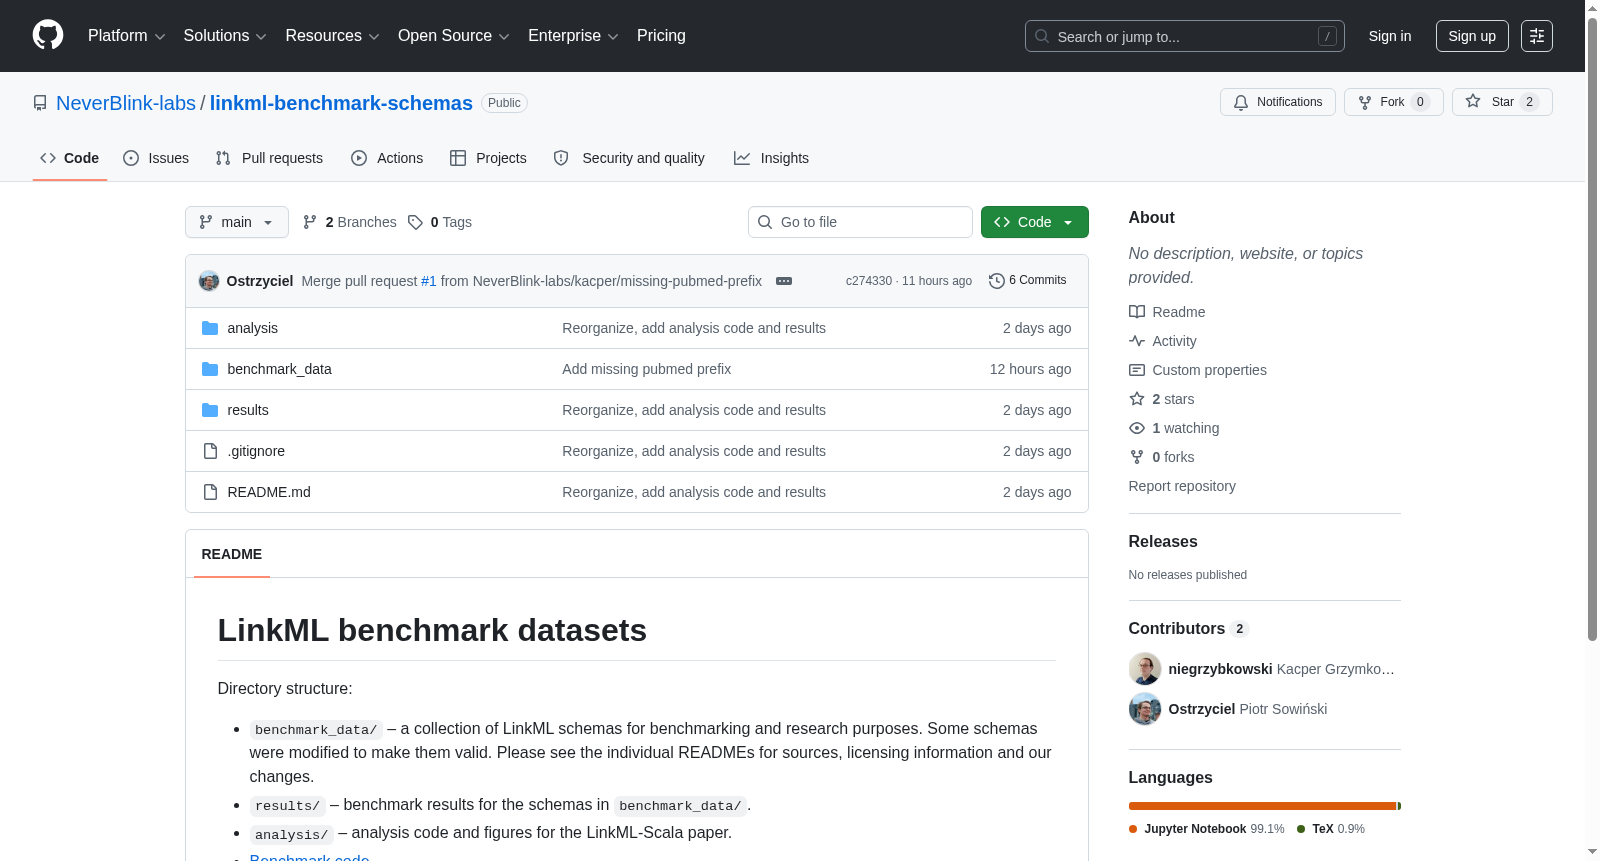Switch to the Issues tab
This screenshot has width=1600, height=861.
[x=156, y=158]
